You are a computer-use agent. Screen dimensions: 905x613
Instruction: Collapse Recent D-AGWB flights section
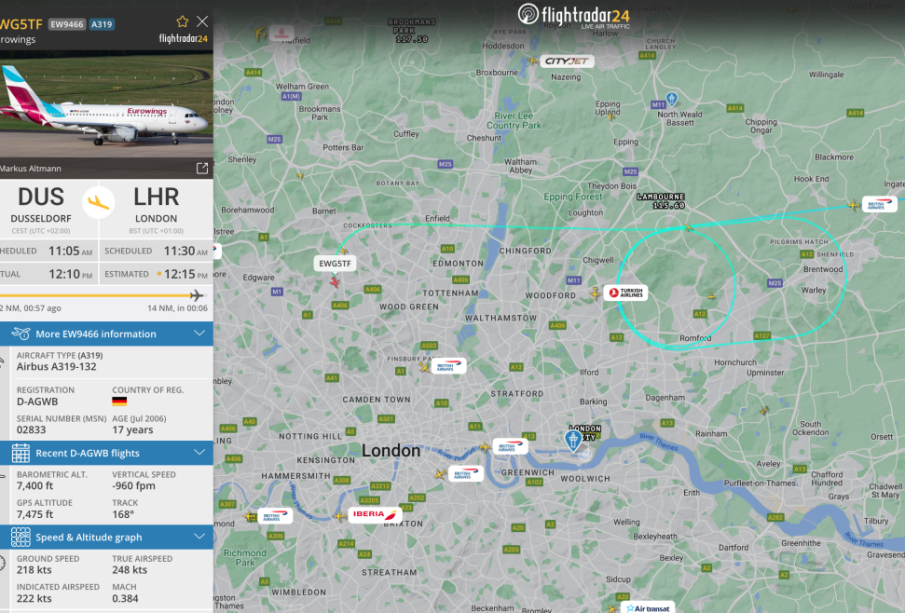pyautogui.click(x=200, y=453)
